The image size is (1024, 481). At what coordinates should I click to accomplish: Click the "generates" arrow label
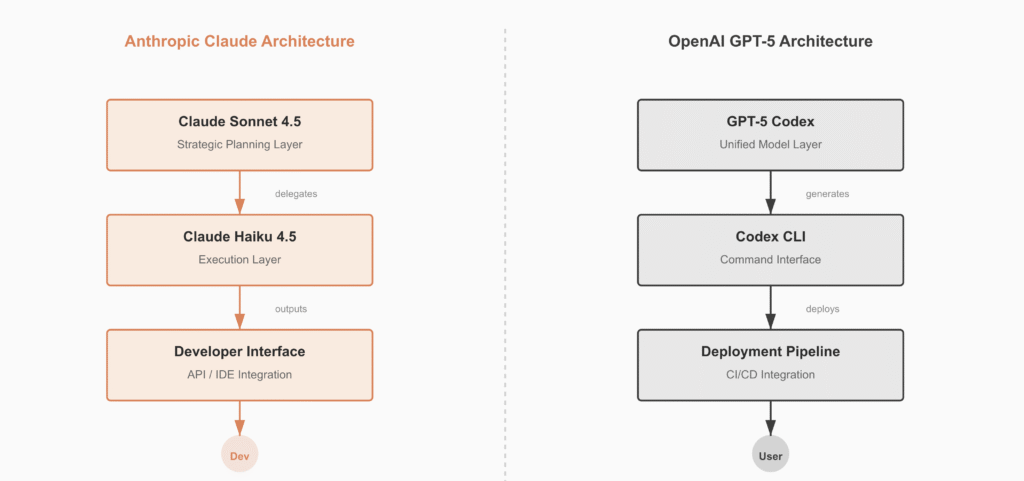pyautogui.click(x=827, y=194)
